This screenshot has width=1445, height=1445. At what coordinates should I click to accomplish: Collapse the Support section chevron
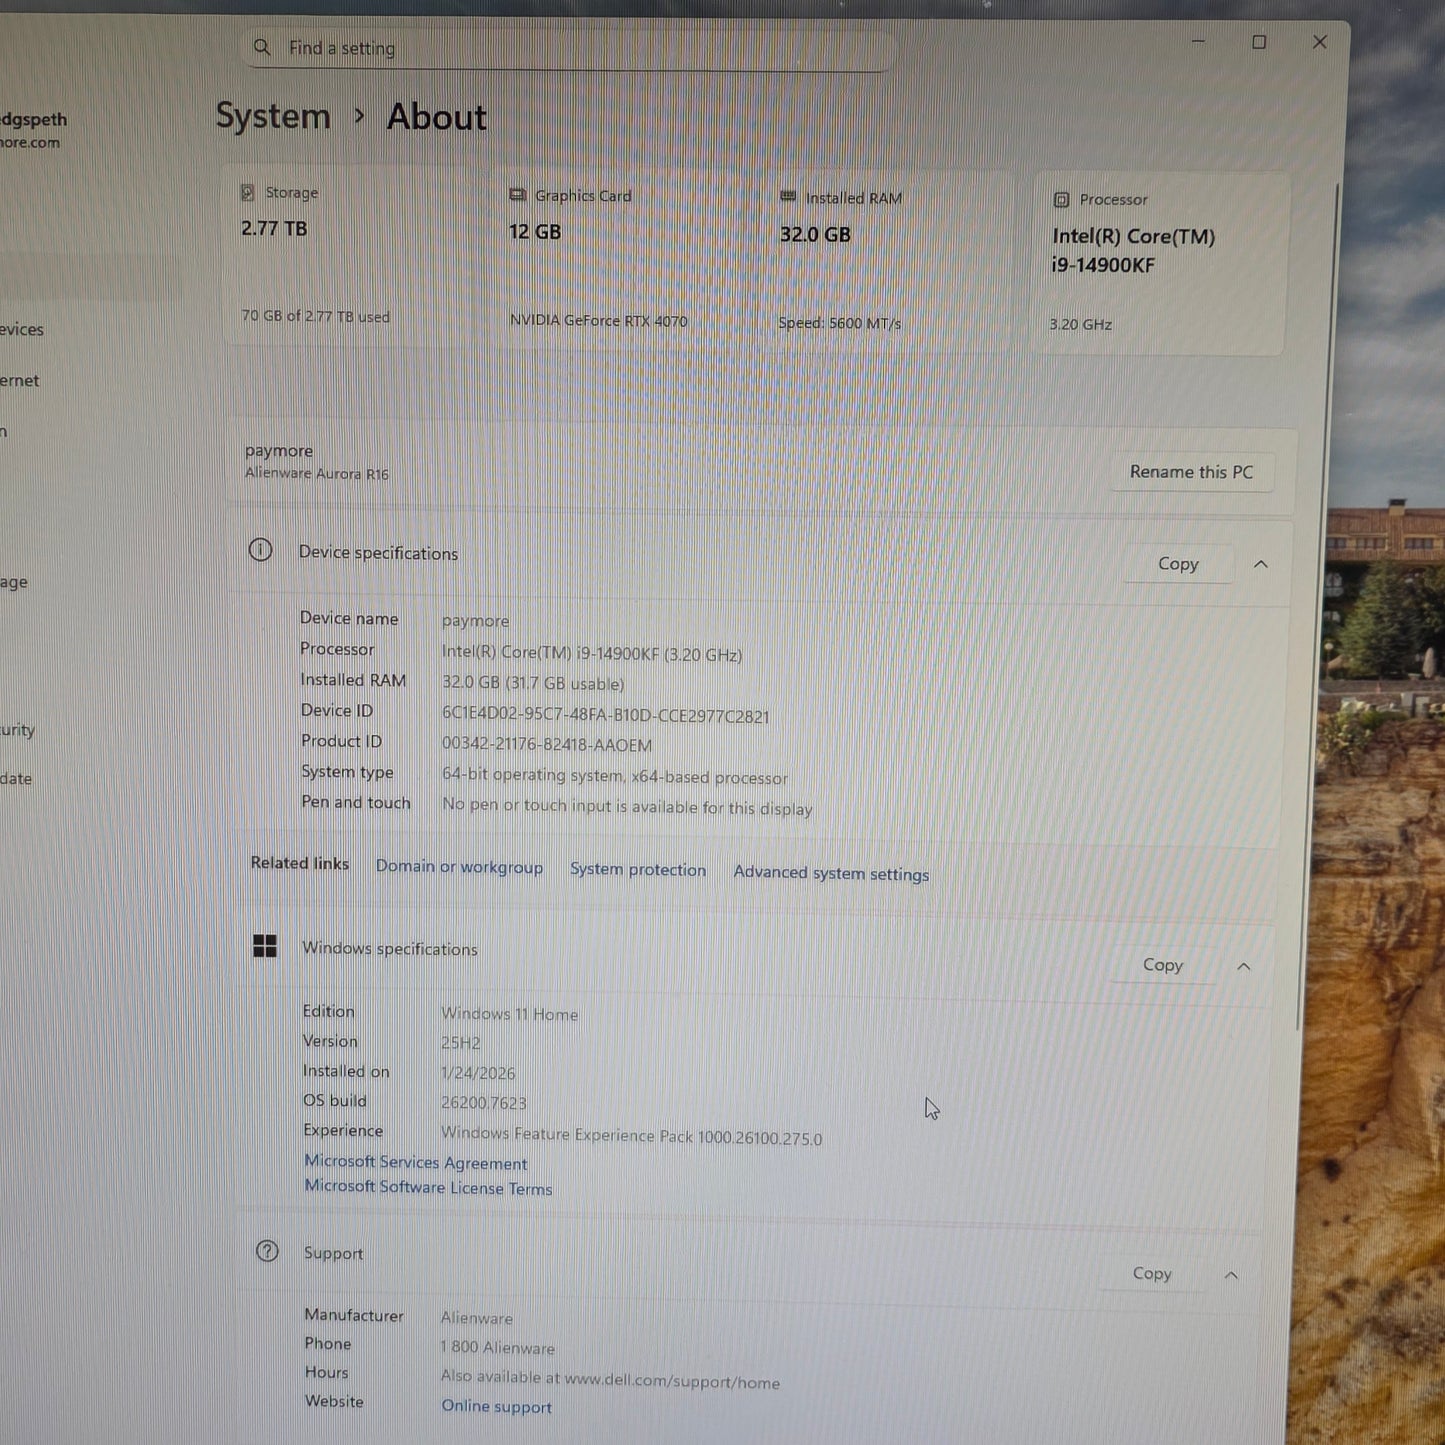tap(1231, 1275)
